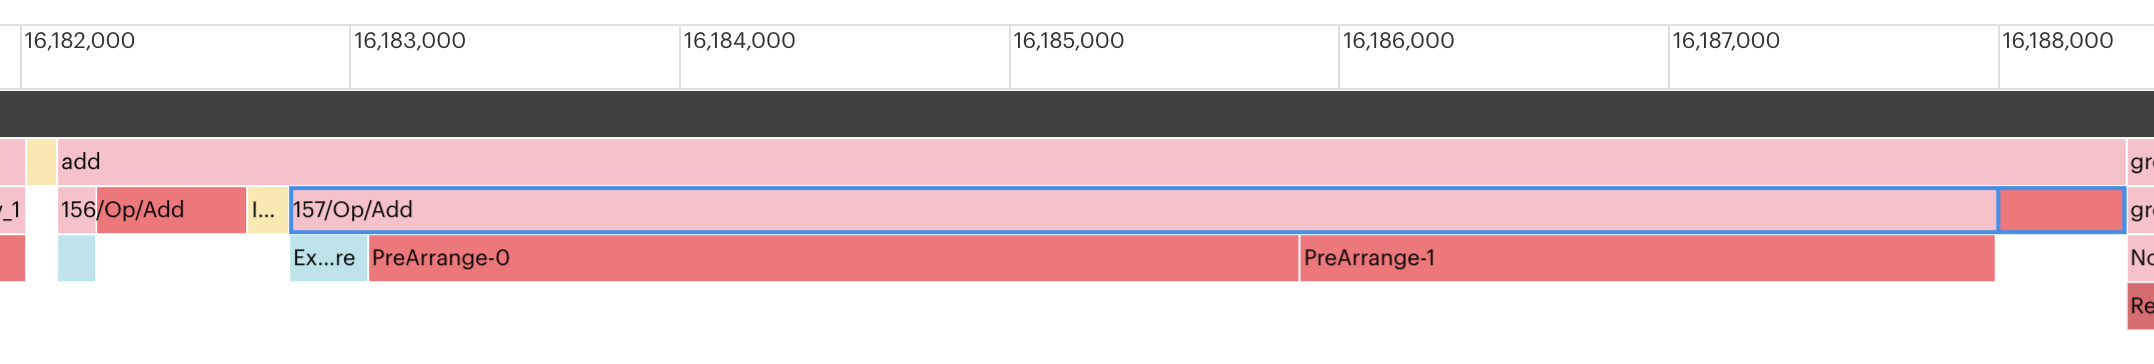2154x364 pixels.
Task: Click yellow 'I...' slice before 157/Op/Add
Action: [x=267, y=210]
